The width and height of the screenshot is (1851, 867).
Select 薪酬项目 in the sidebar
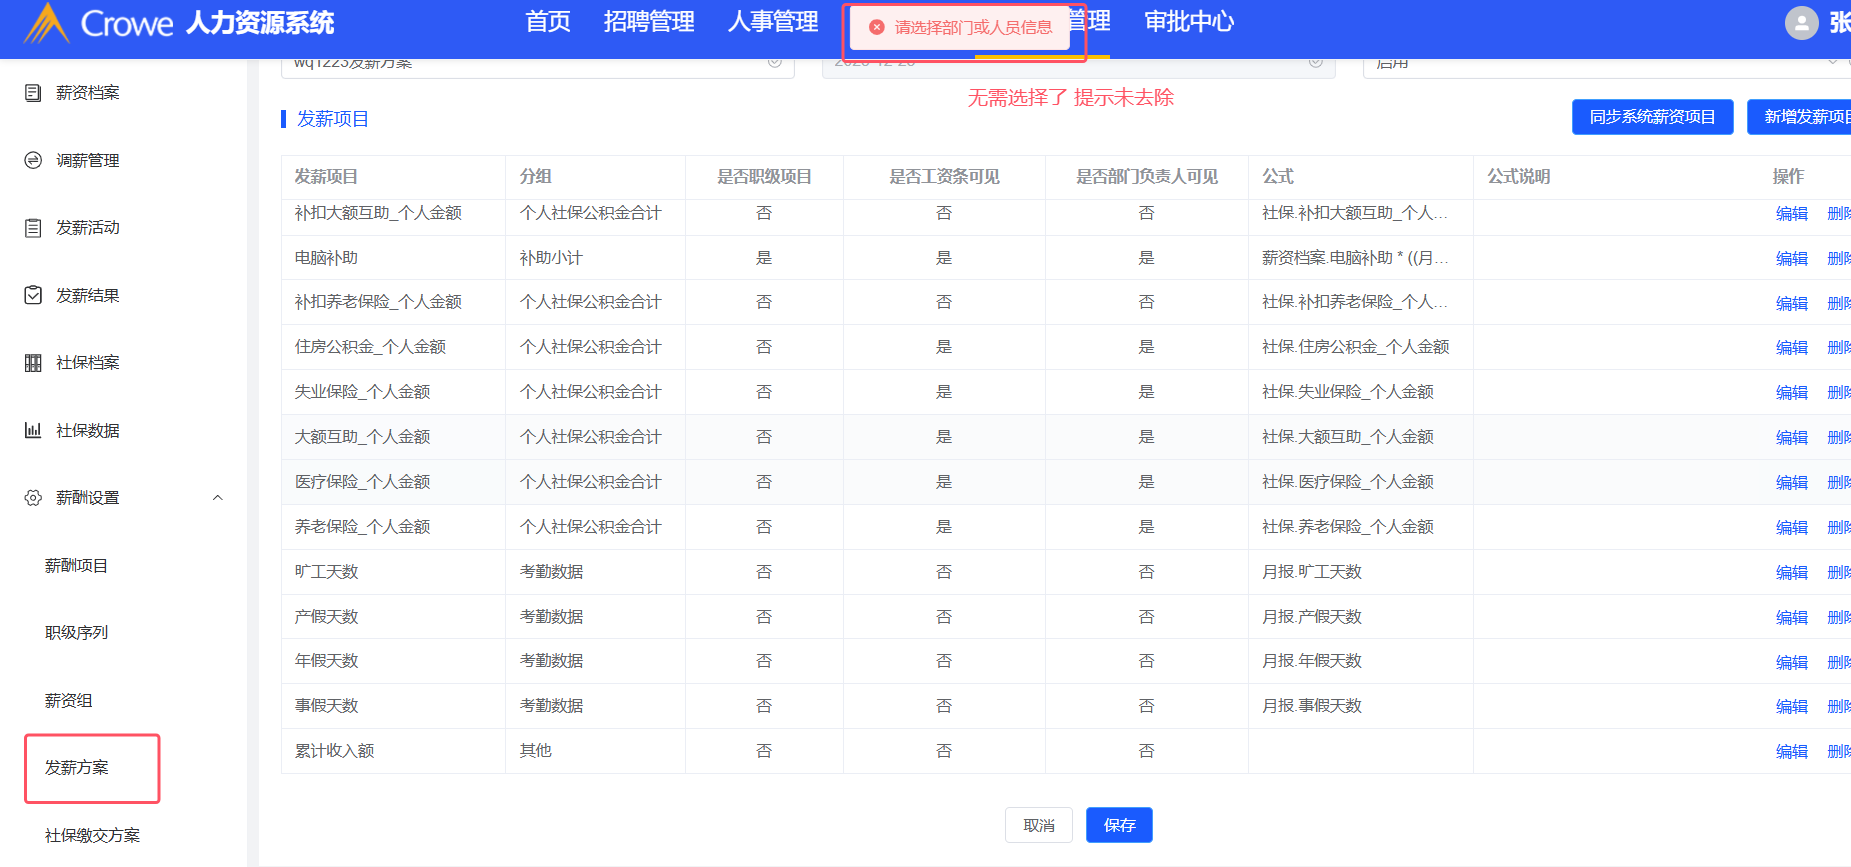76,566
